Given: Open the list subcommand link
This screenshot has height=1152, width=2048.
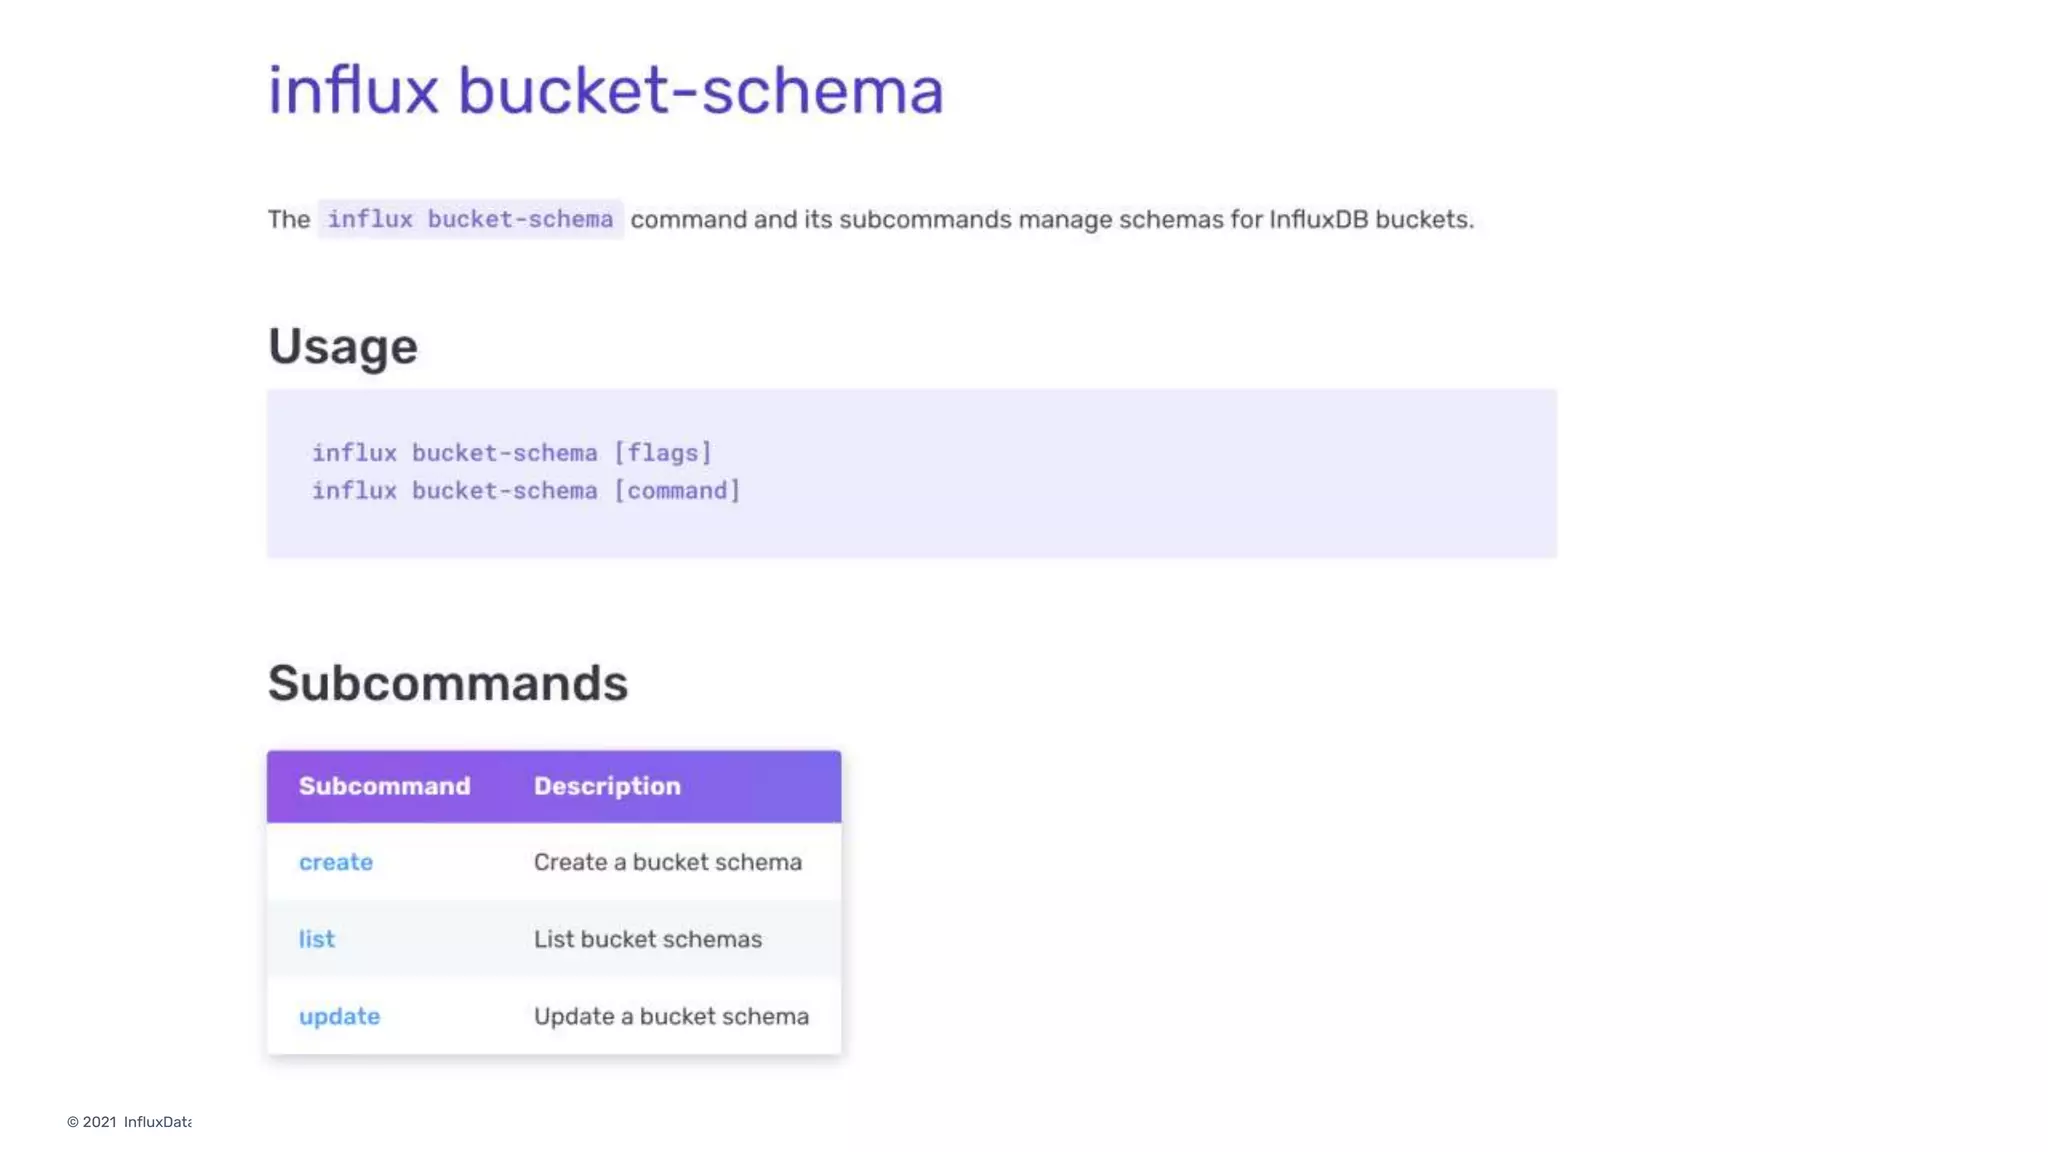Looking at the screenshot, I should click(316, 939).
